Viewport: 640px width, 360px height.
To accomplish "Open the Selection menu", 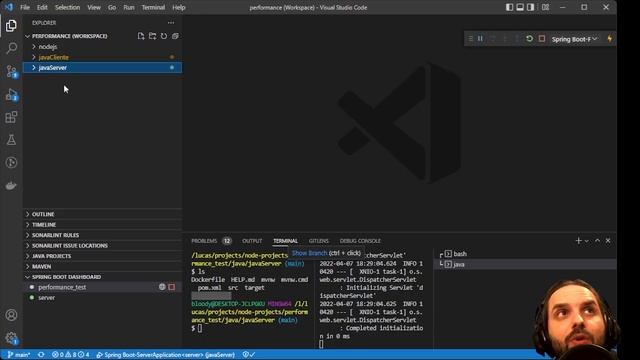I will (x=67, y=7).
